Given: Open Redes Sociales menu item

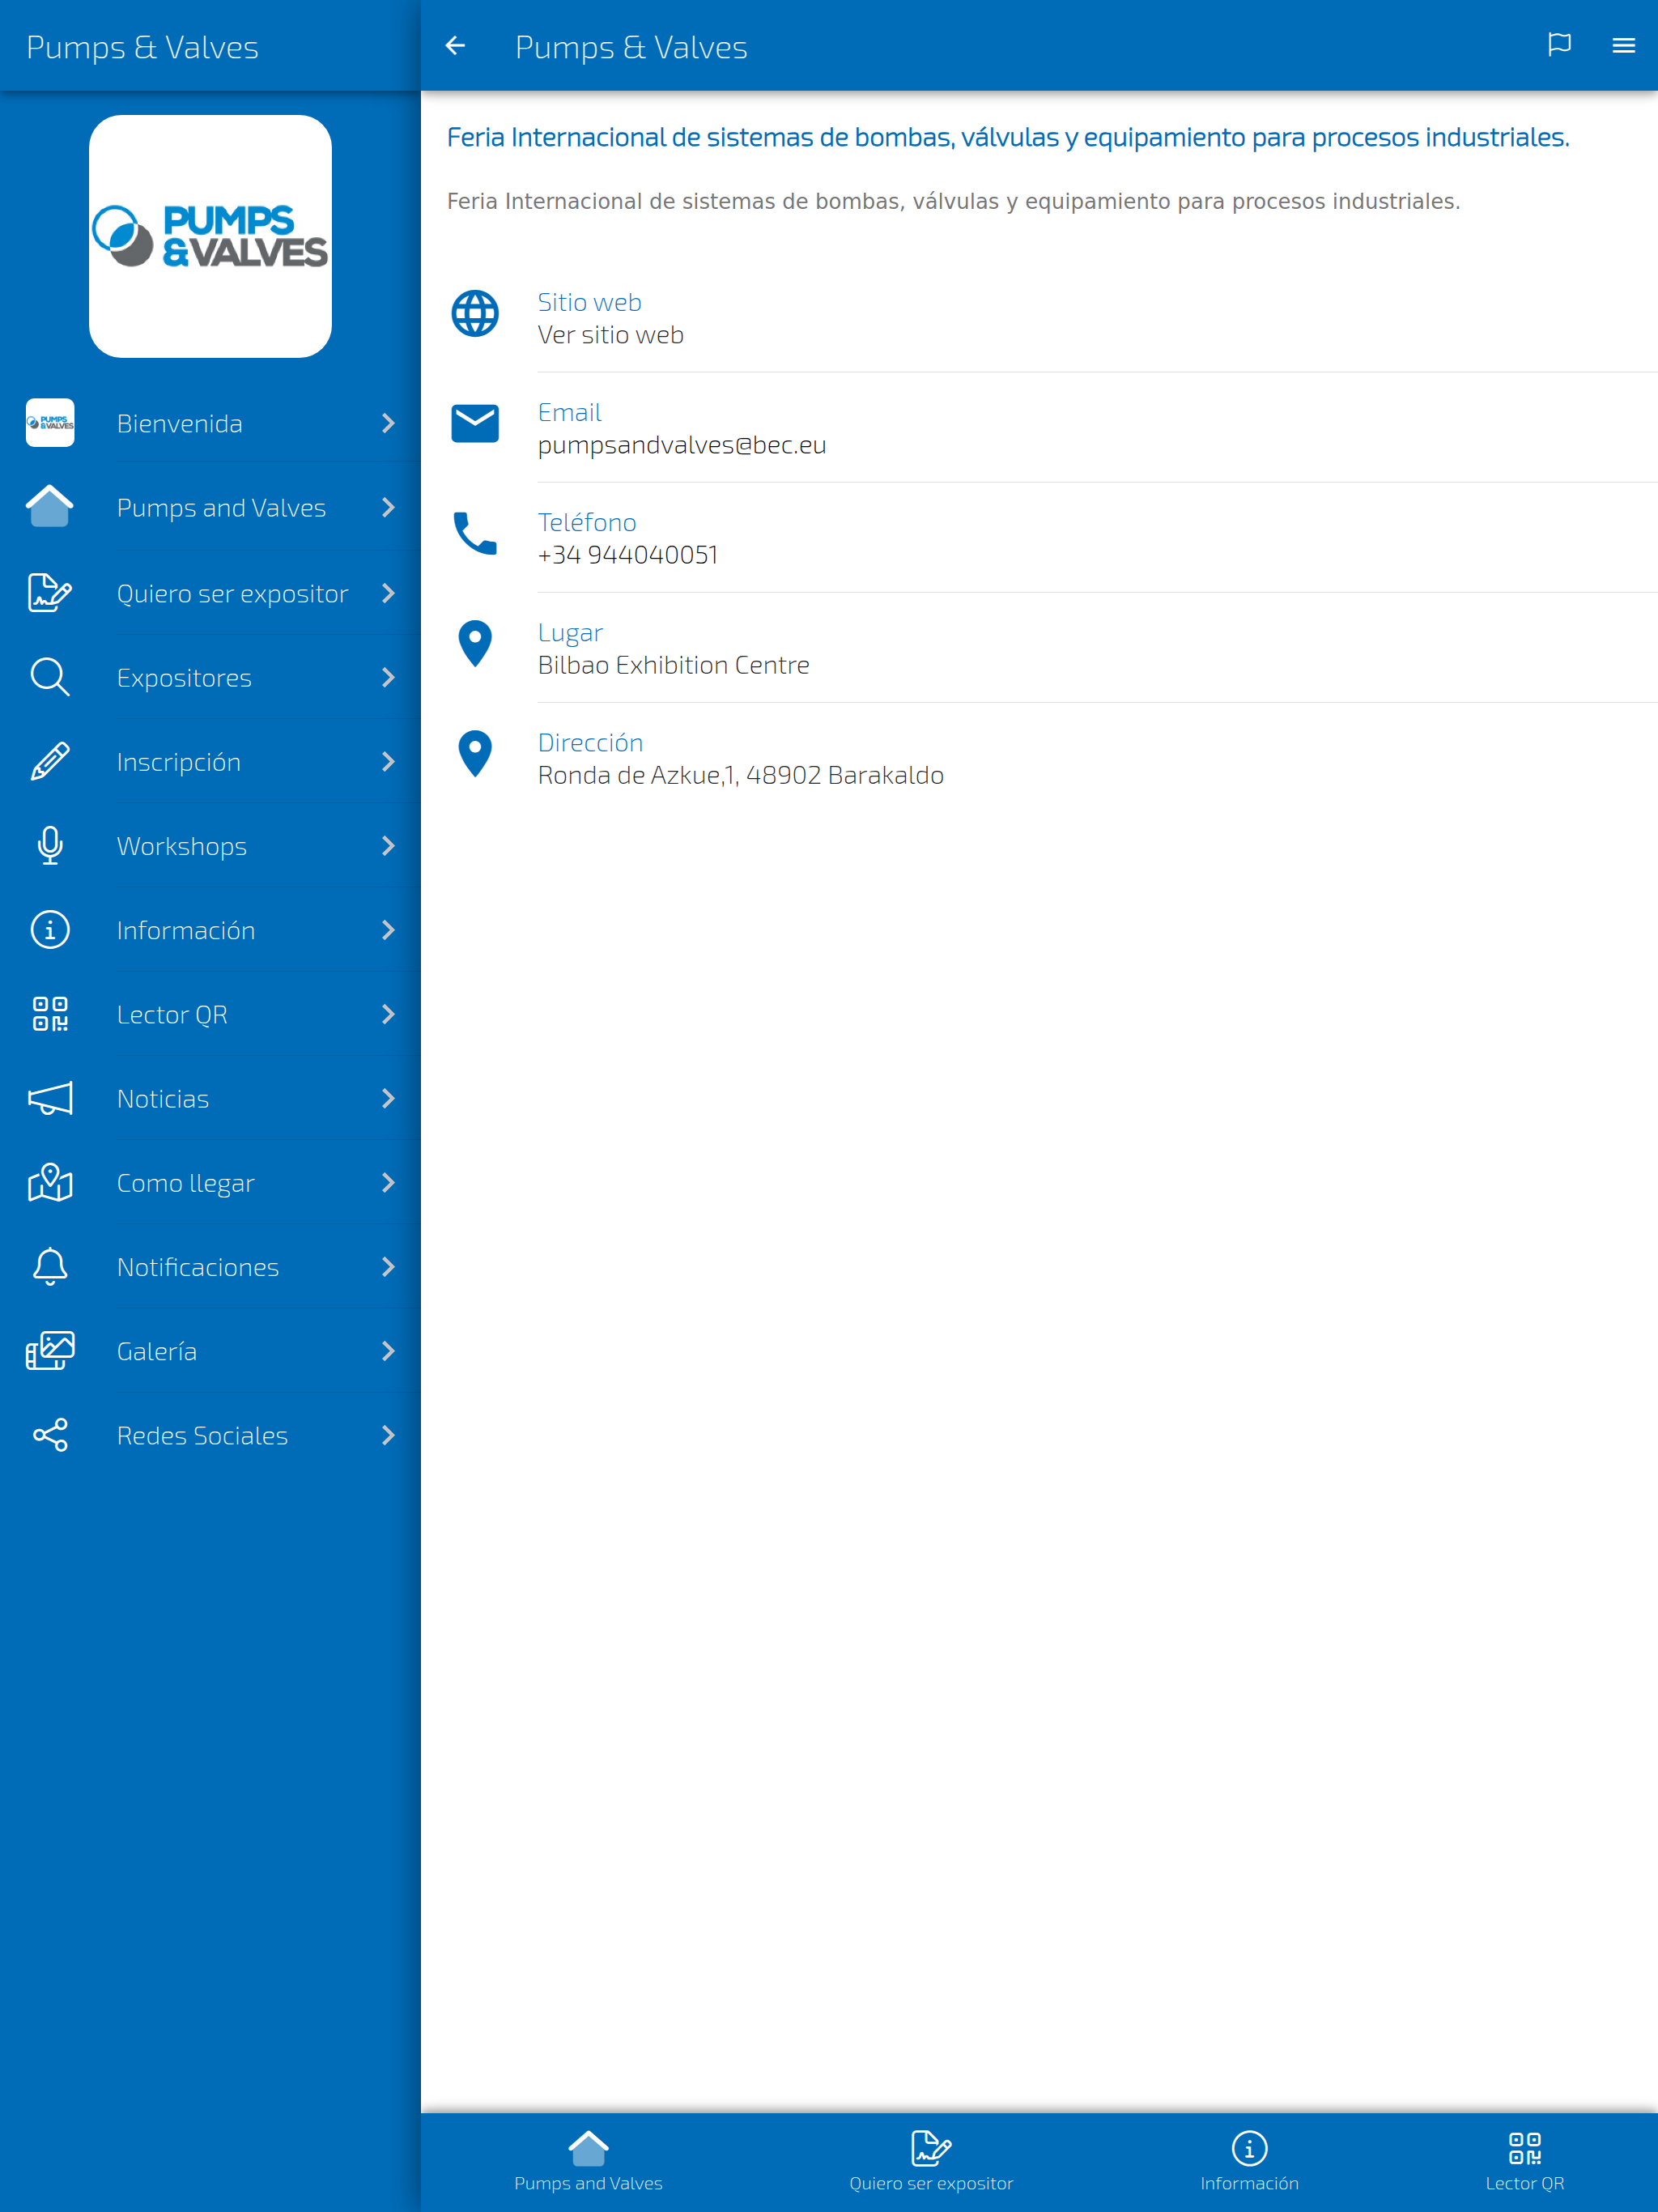Looking at the screenshot, I should (x=210, y=1435).
